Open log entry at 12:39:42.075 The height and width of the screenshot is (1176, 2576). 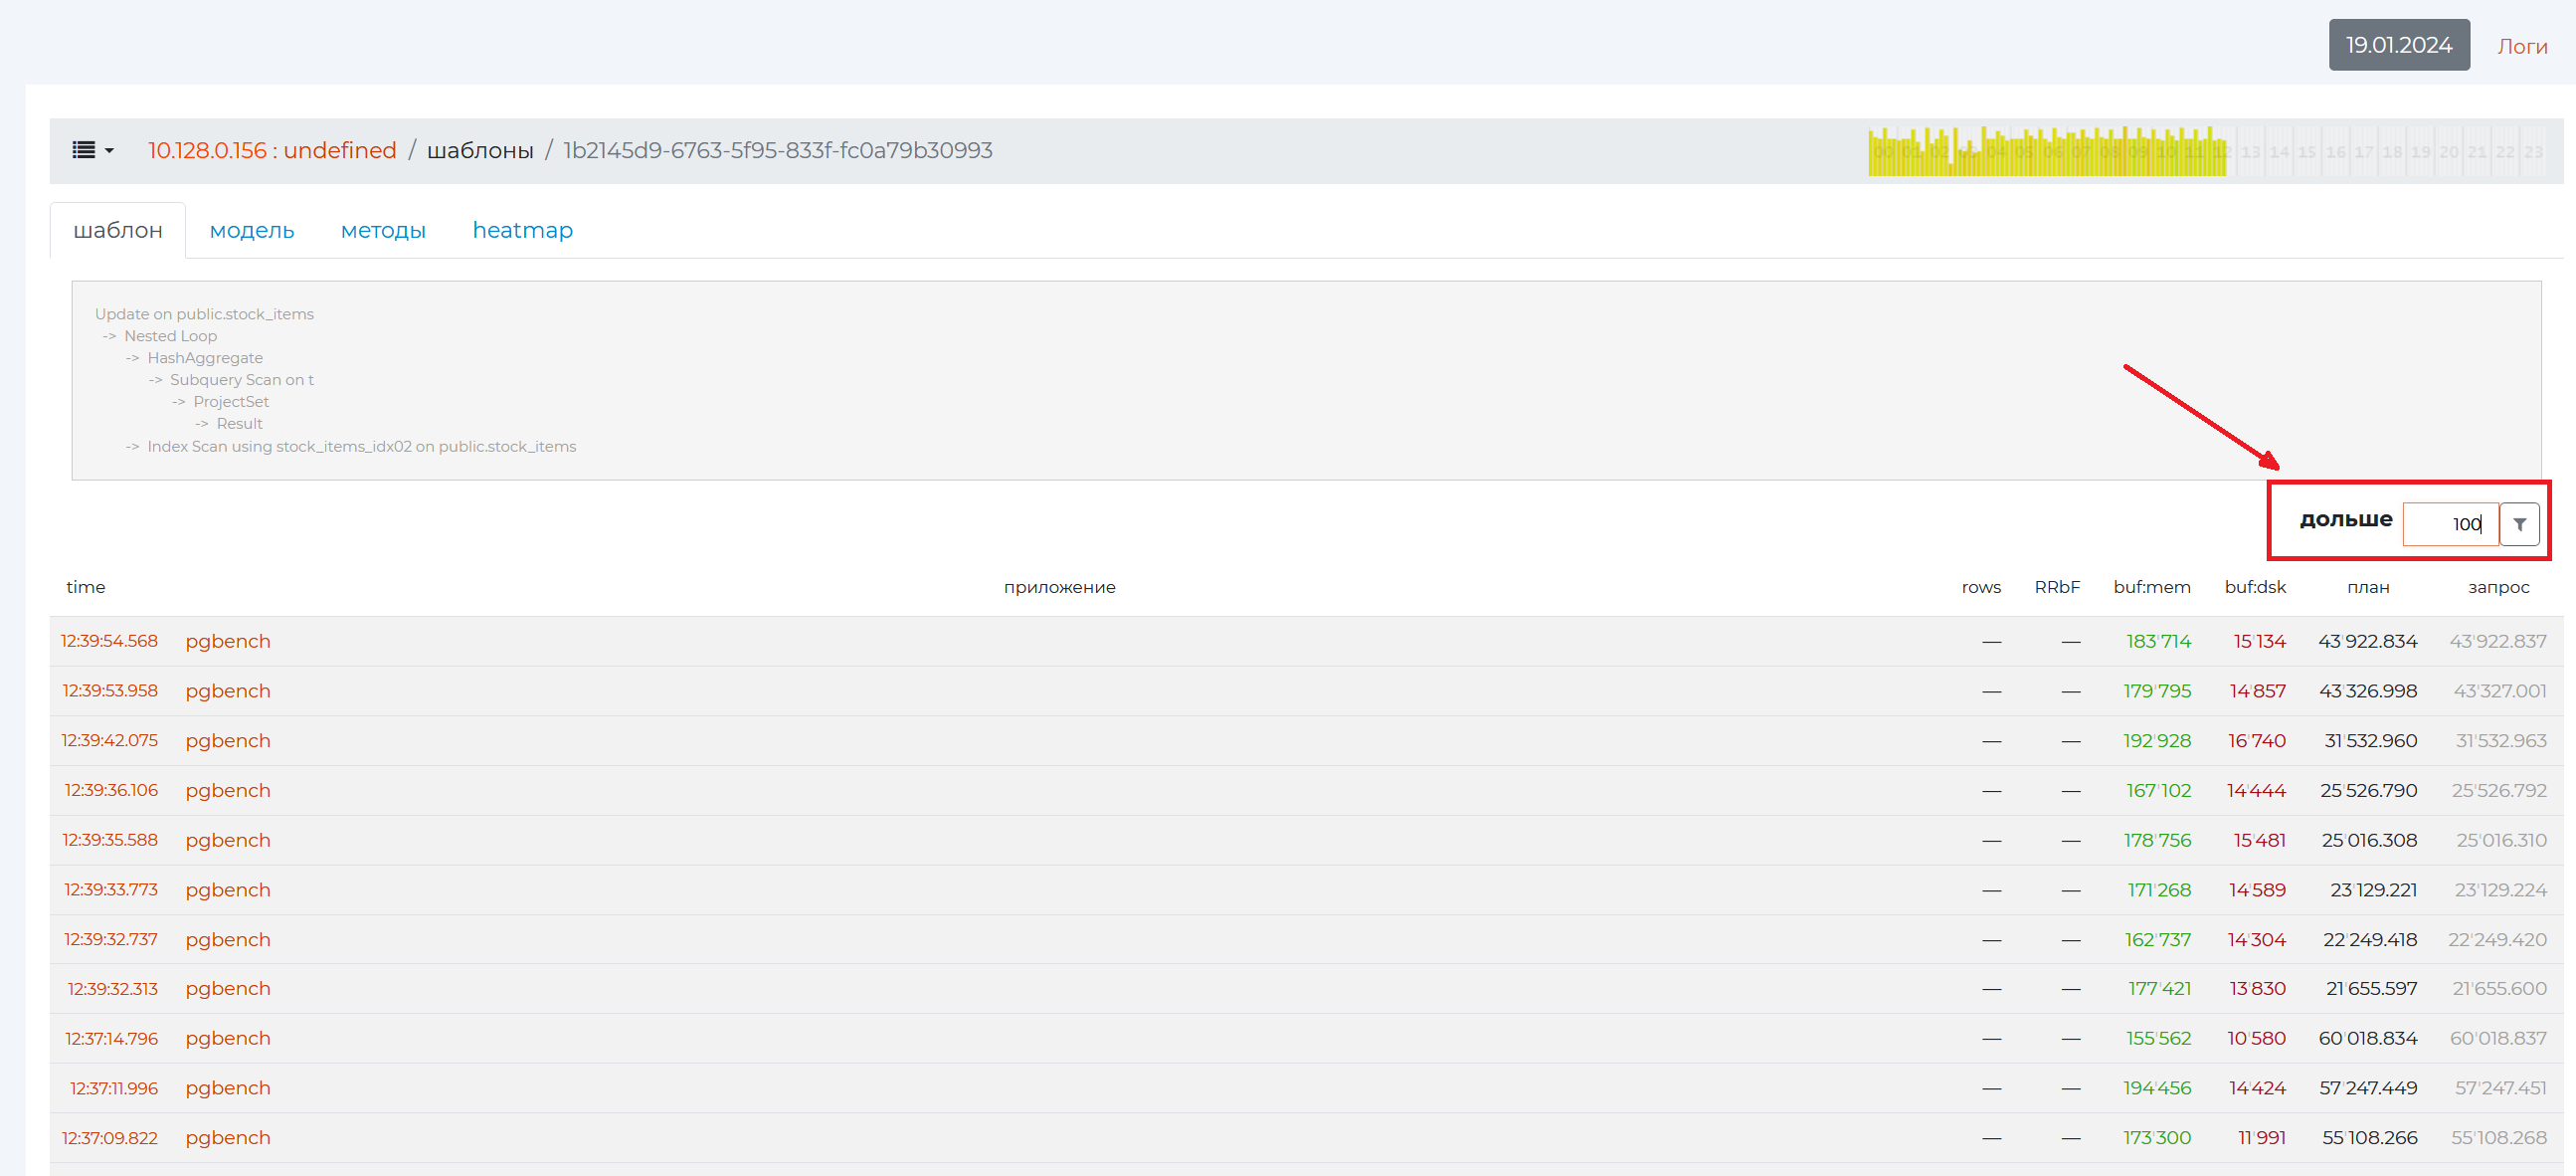click(x=109, y=740)
